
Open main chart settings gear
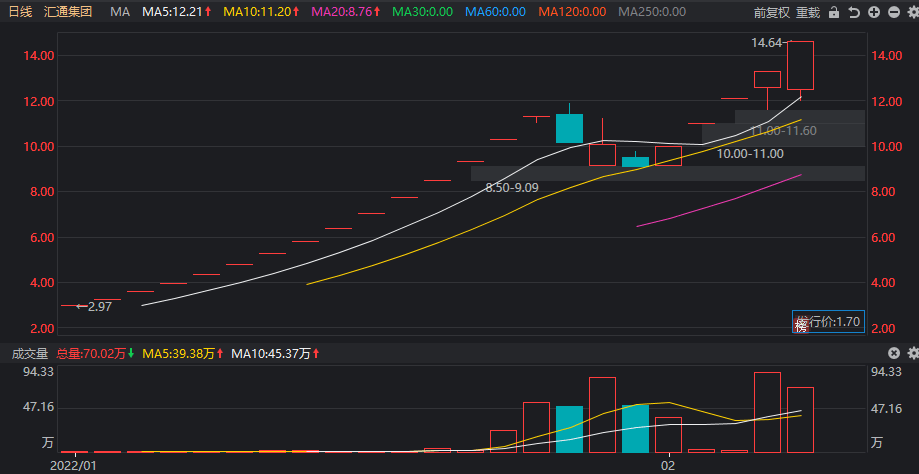coord(913,12)
